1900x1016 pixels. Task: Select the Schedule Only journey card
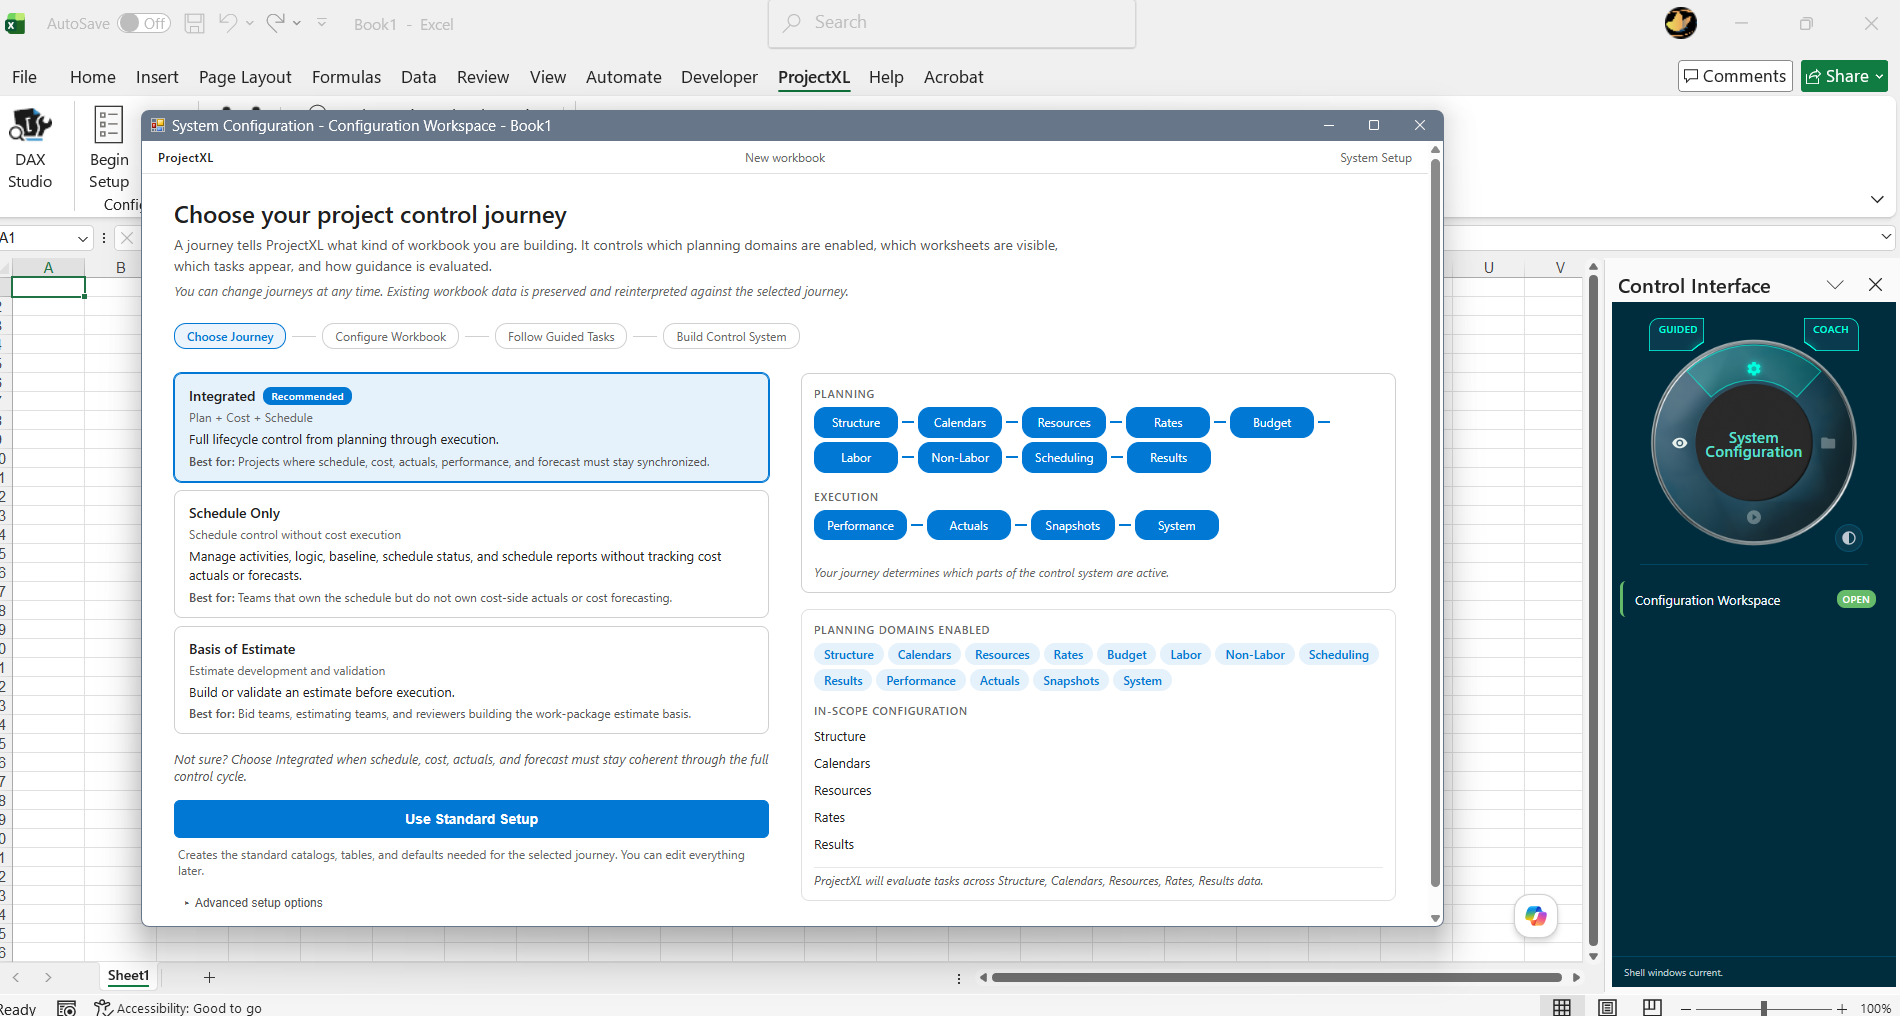pyautogui.click(x=471, y=554)
